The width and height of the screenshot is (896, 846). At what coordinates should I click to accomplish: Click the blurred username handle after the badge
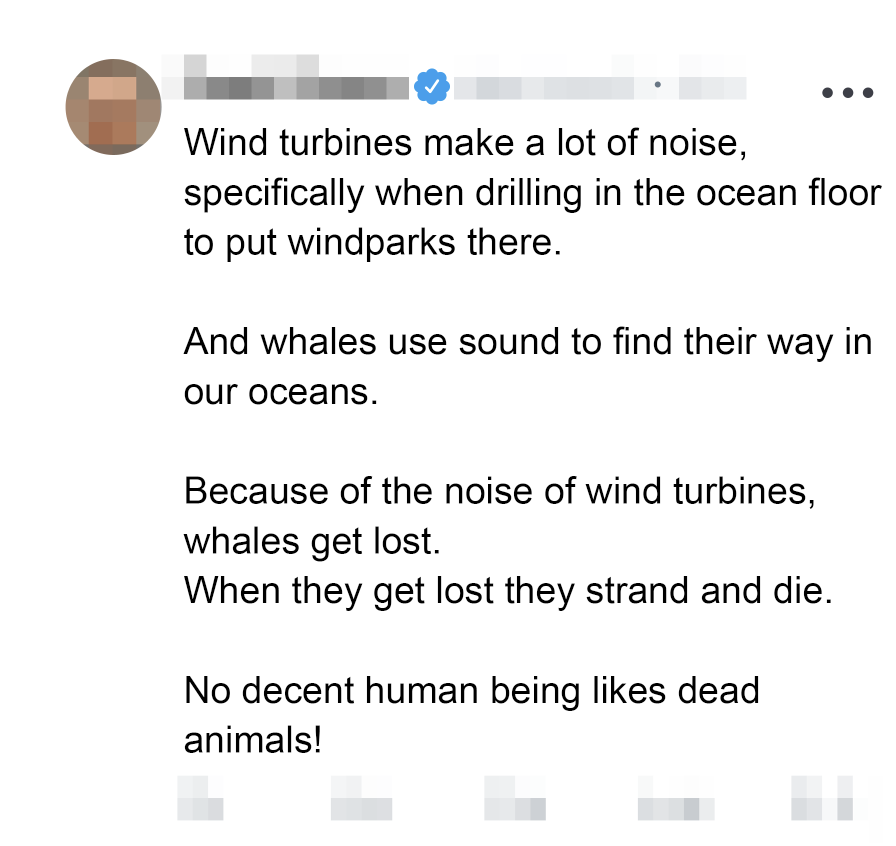[545, 88]
